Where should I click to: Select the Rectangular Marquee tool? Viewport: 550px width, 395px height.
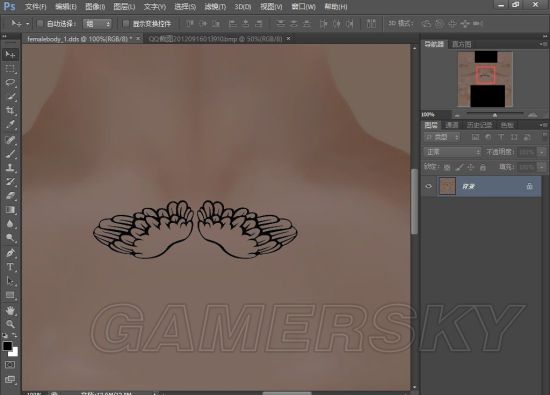click(x=10, y=68)
